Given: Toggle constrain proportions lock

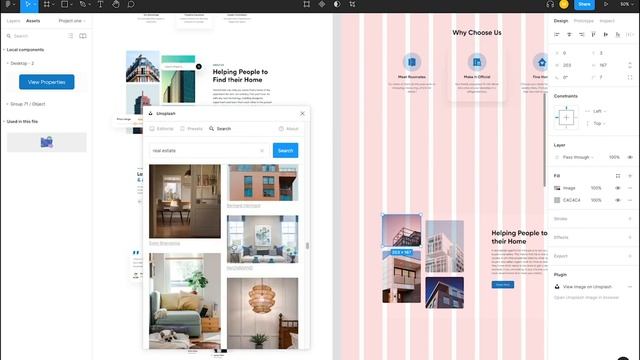Looking at the screenshot, I should tap(630, 65).
